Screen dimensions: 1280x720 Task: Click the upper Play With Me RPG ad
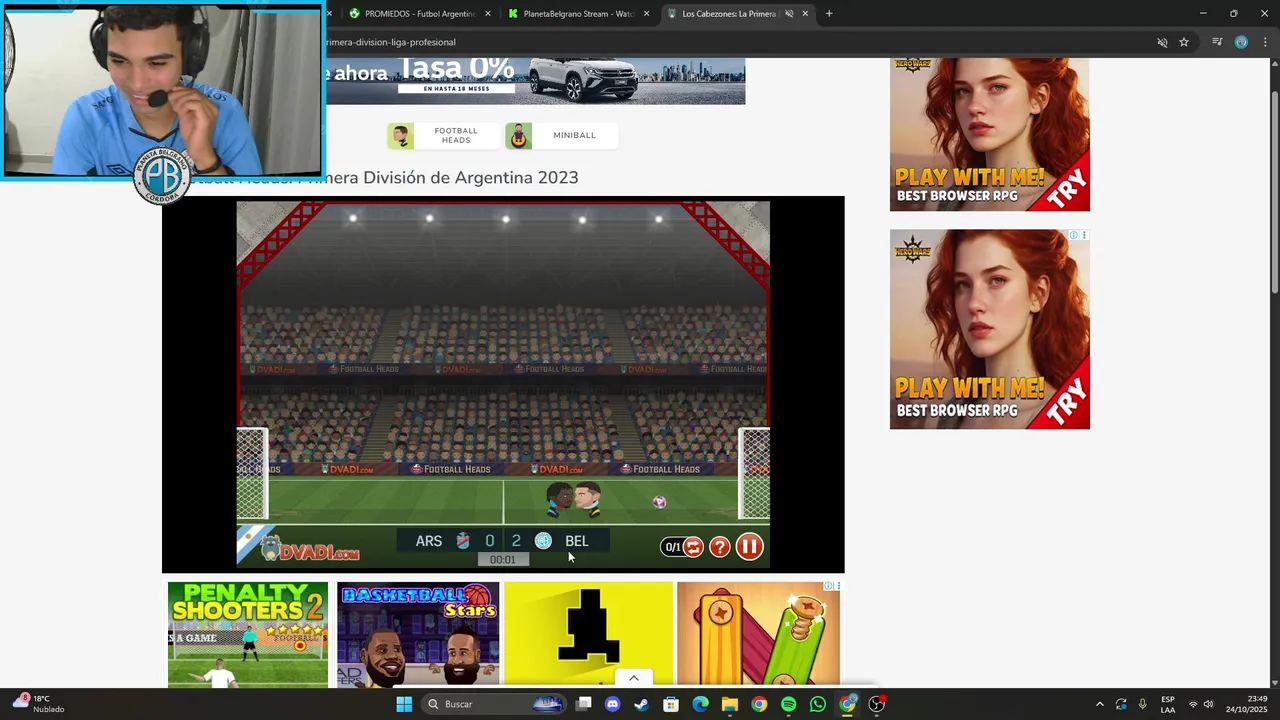coord(990,134)
